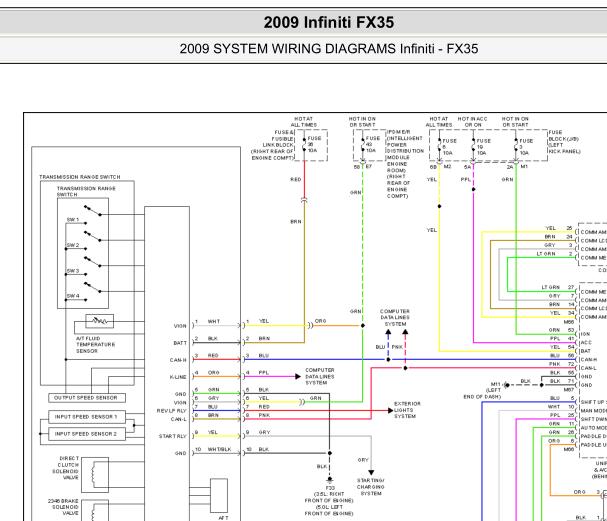Select the 'SW 3' switch label
Screen dimensions: 607x521
point(73,271)
